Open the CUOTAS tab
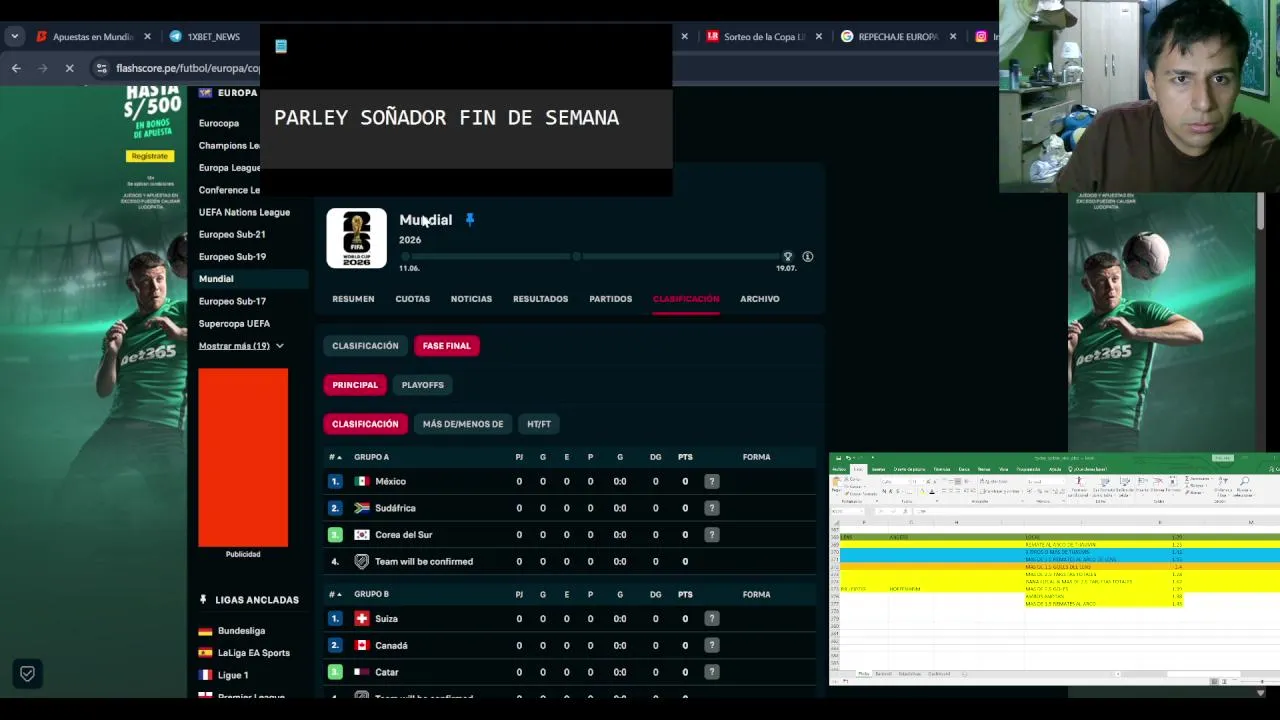Screen dimensions: 1280x720 click(x=412, y=299)
